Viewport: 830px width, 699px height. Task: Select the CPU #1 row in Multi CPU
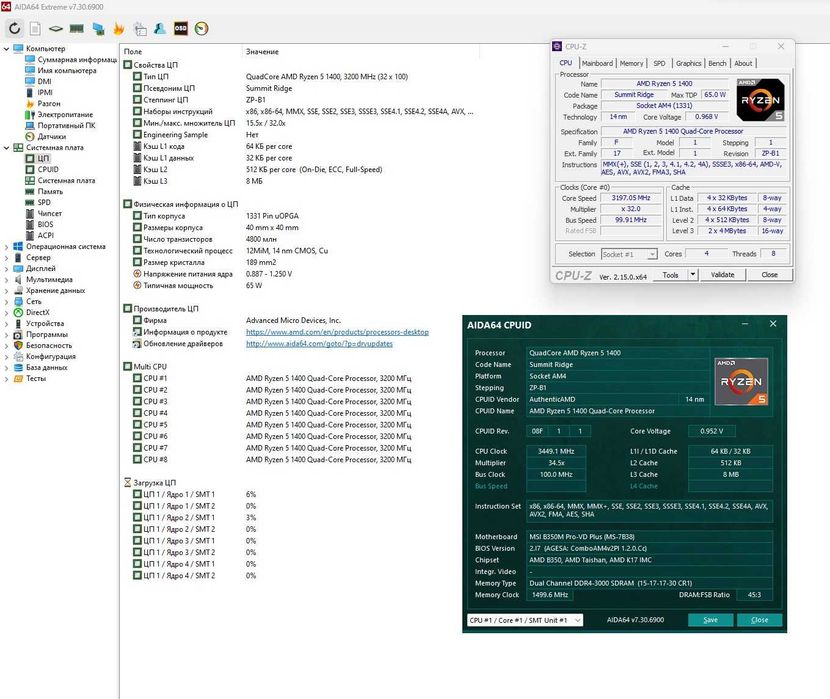pos(302,378)
